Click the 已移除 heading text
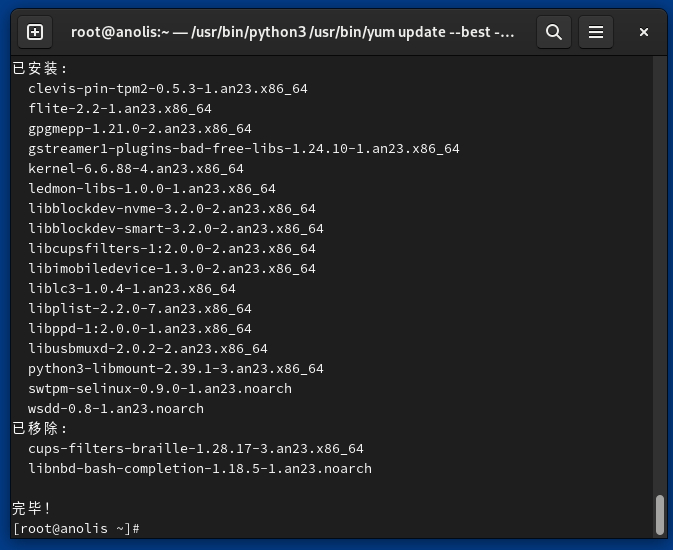Image resolution: width=673 pixels, height=550 pixels. click(x=40, y=428)
